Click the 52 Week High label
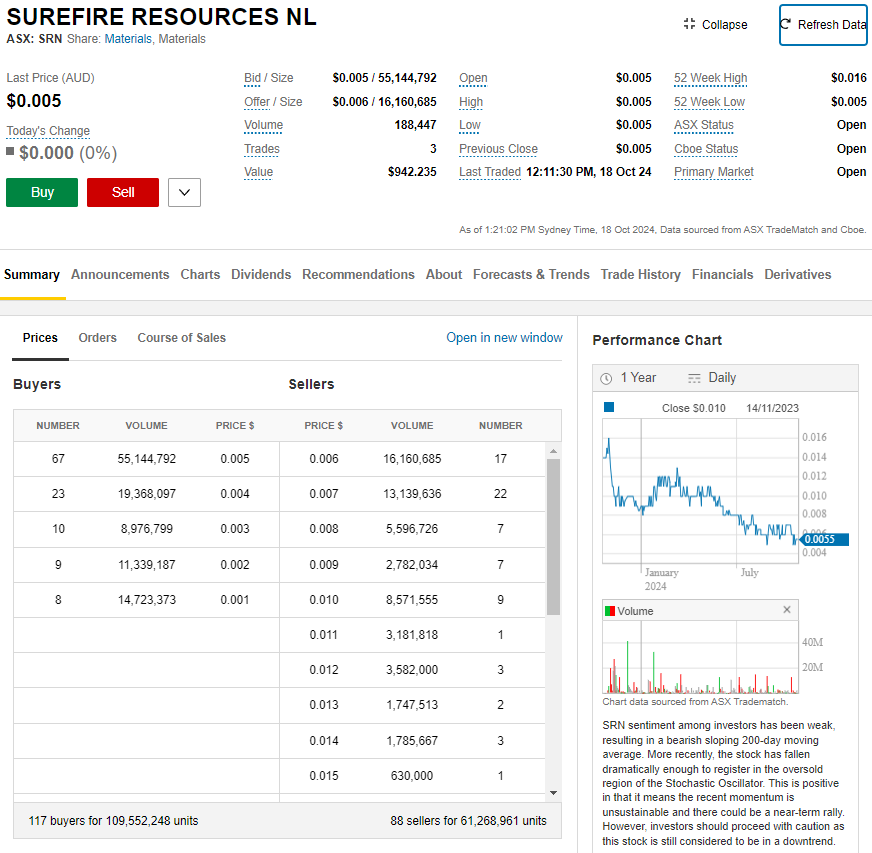 tap(711, 78)
